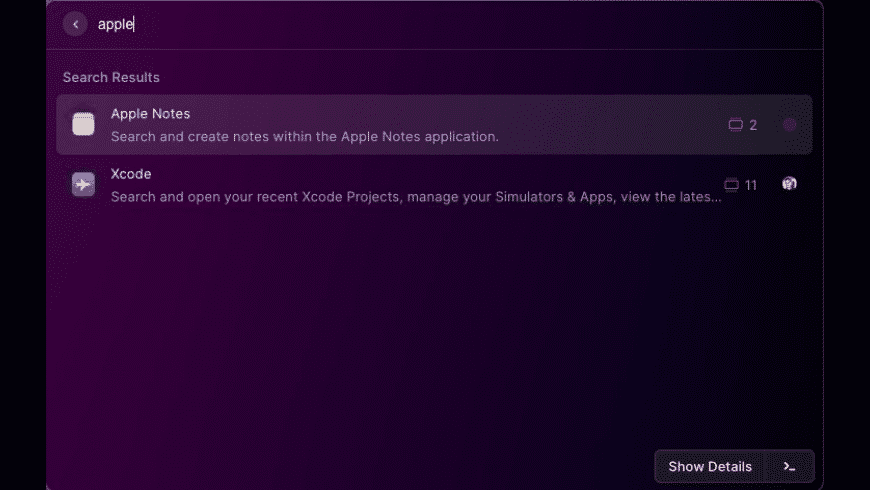Click the '2' commands count for Apple Notes
Screen dimensions: 870x490
pos(753,125)
